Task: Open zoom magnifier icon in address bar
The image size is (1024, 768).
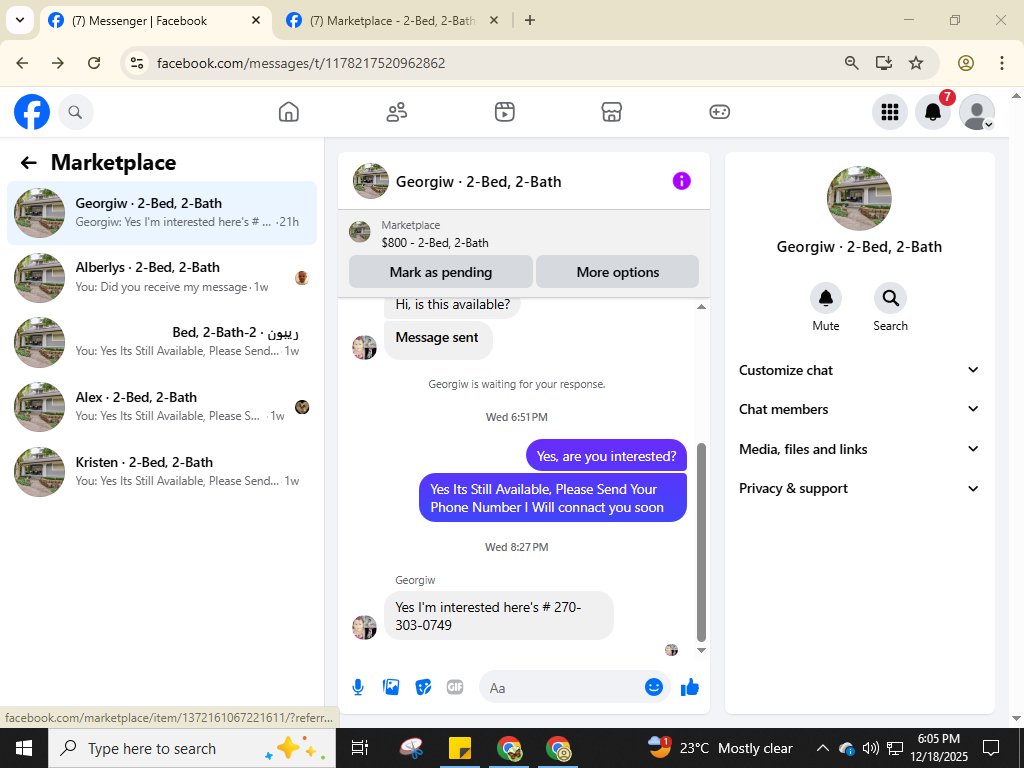Action: 851,63
